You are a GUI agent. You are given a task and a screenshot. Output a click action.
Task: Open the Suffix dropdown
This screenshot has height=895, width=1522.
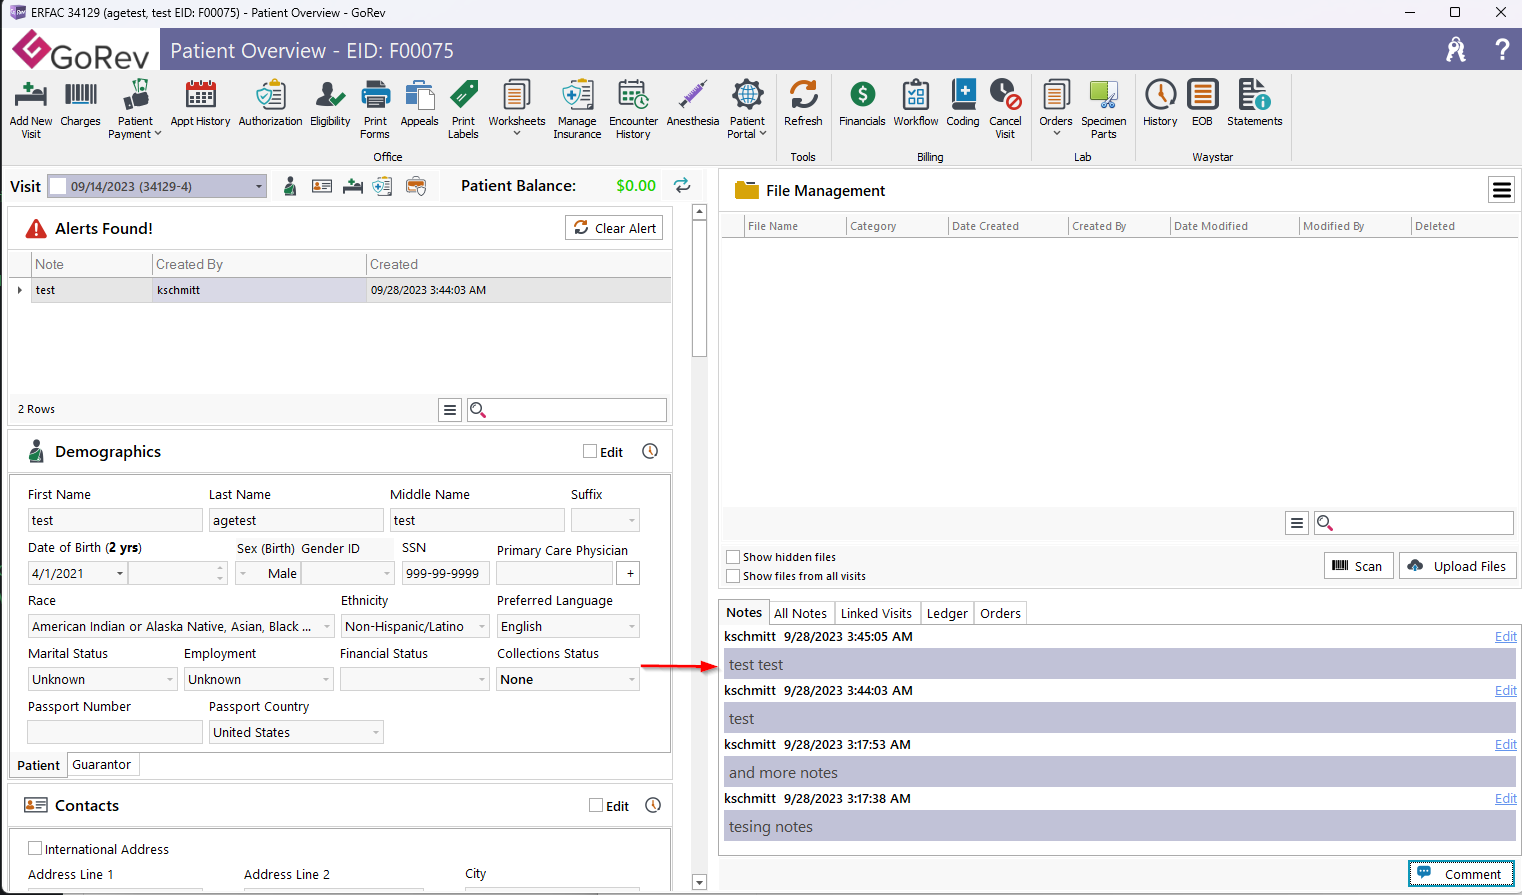(631, 520)
